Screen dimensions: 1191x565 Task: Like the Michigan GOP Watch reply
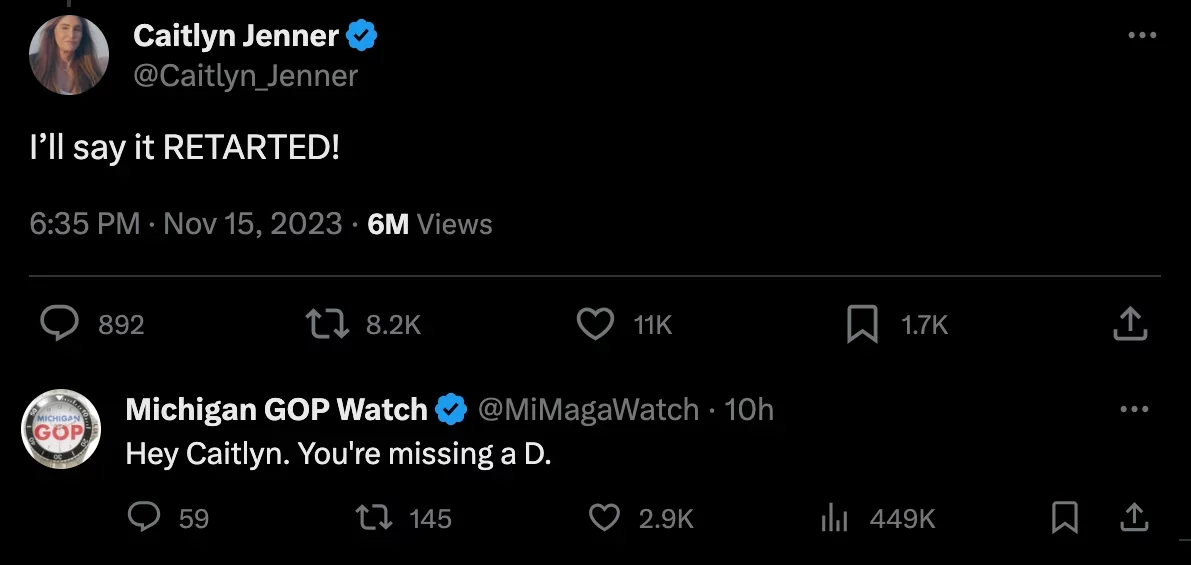(604, 517)
